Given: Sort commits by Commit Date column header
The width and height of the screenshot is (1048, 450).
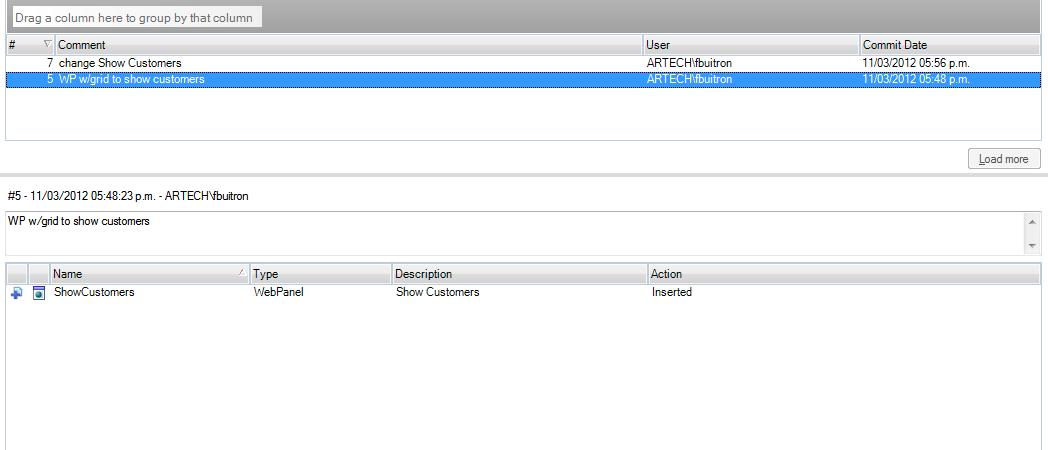Looking at the screenshot, I should click(x=950, y=45).
